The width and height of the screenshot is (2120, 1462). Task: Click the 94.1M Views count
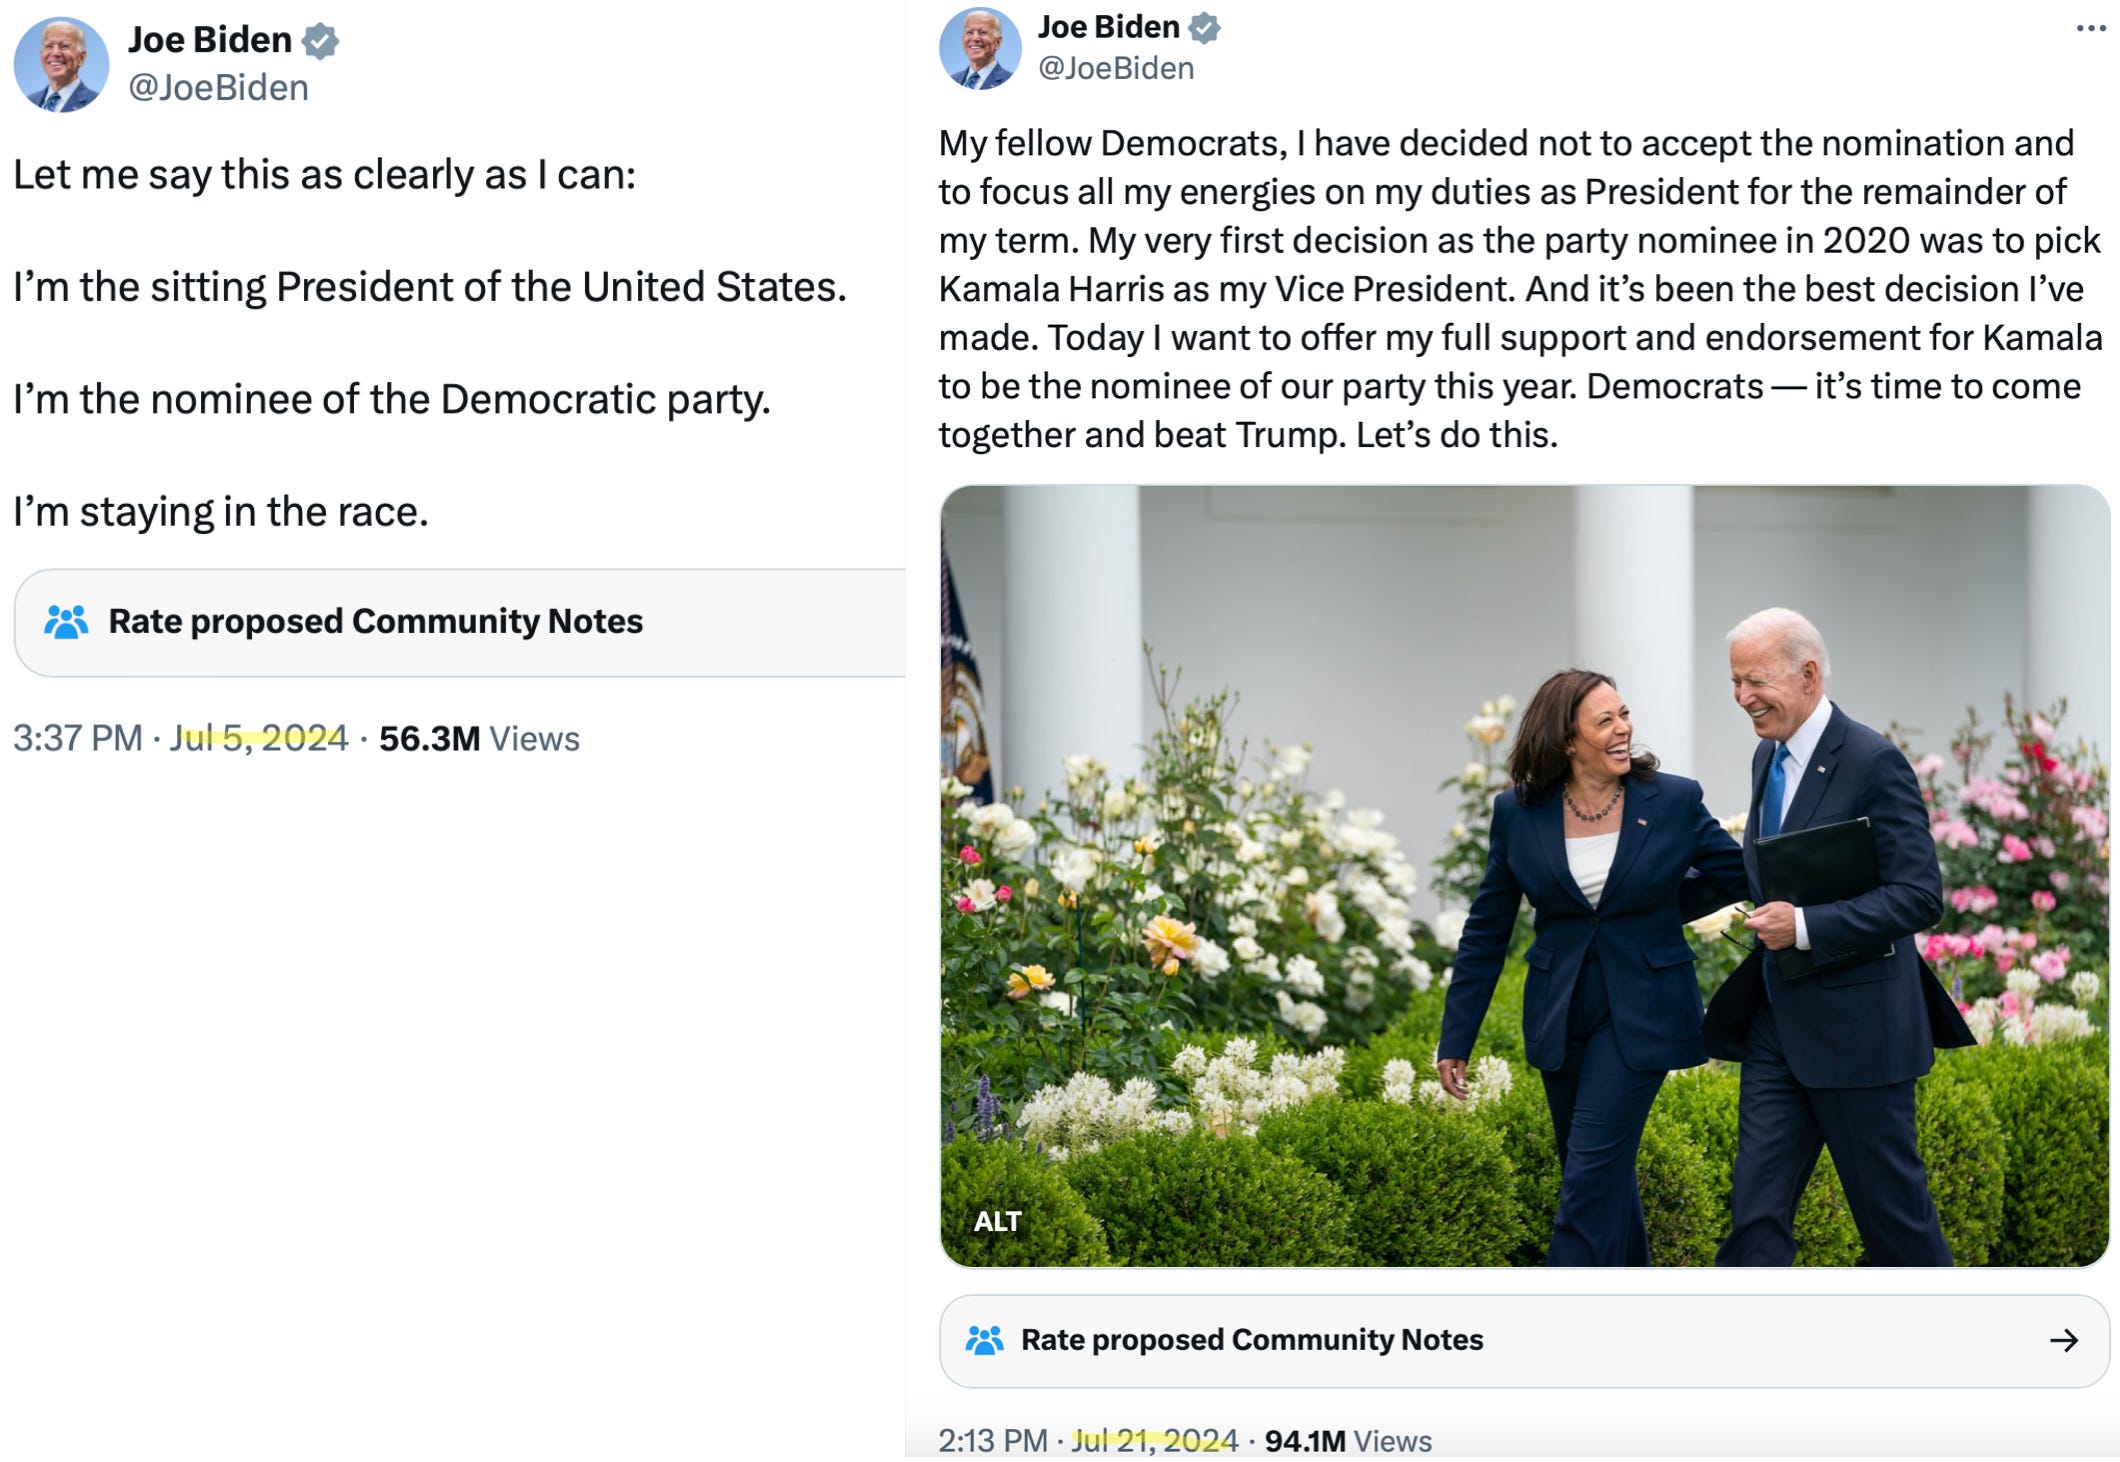(1347, 1441)
